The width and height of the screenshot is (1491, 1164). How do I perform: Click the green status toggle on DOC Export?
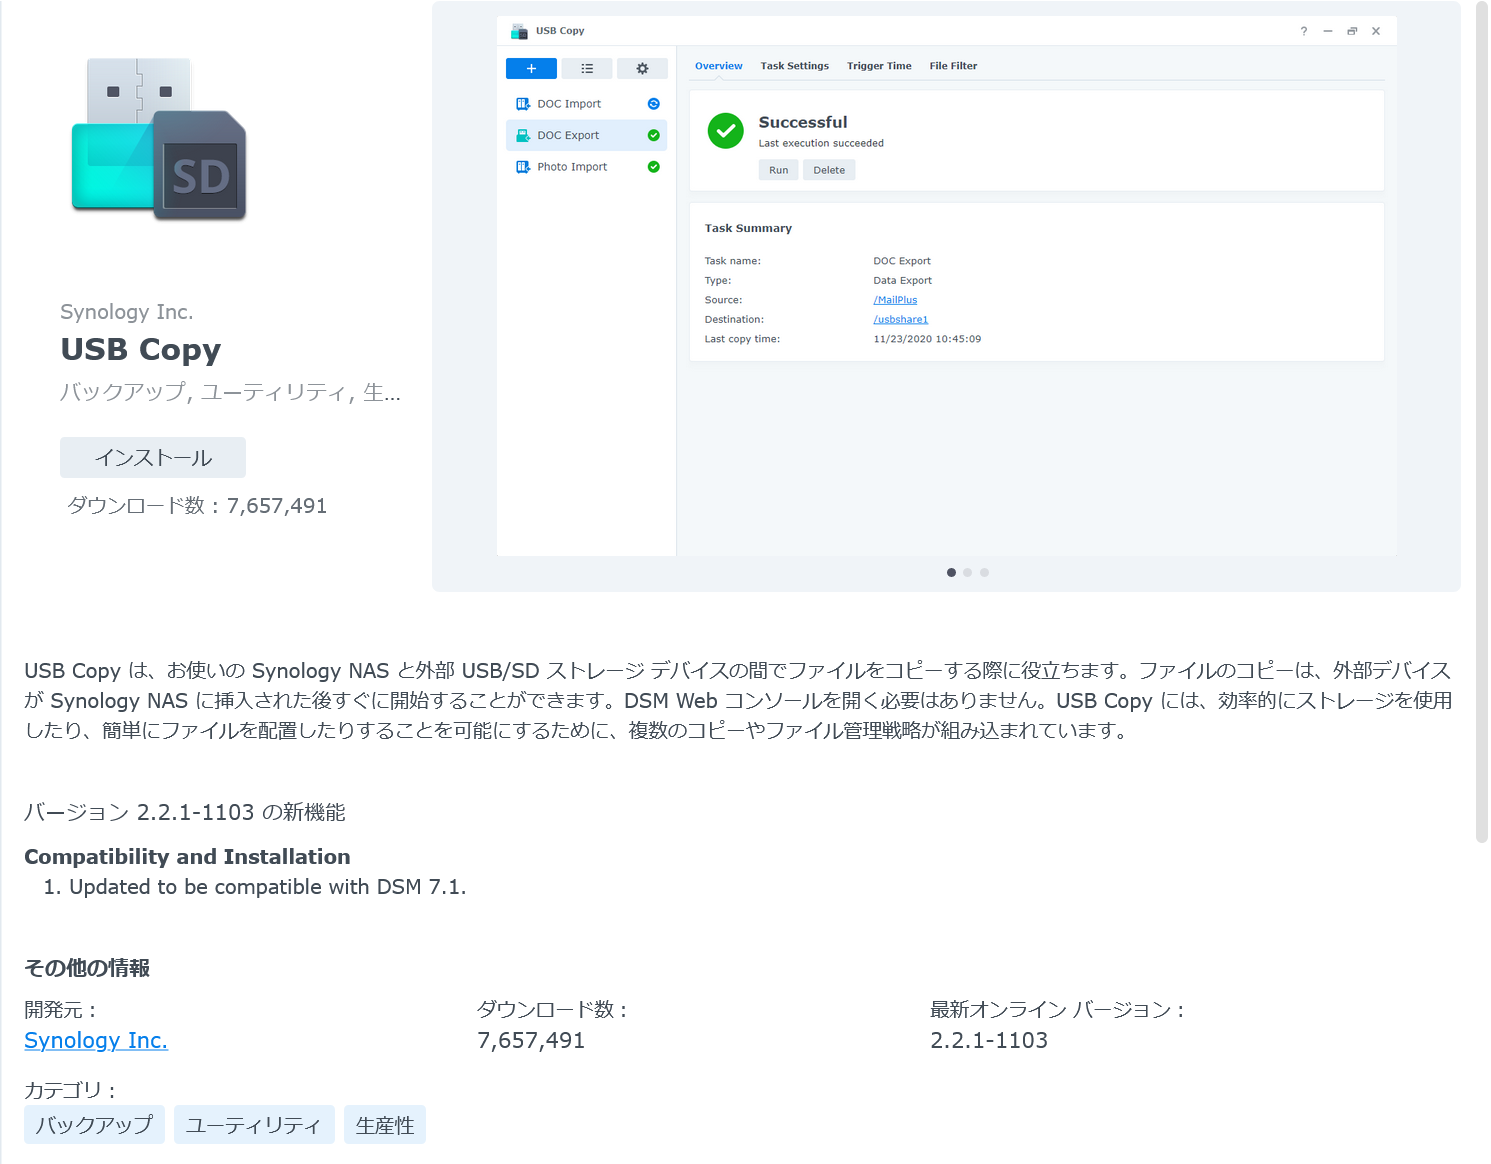pyautogui.click(x=653, y=135)
